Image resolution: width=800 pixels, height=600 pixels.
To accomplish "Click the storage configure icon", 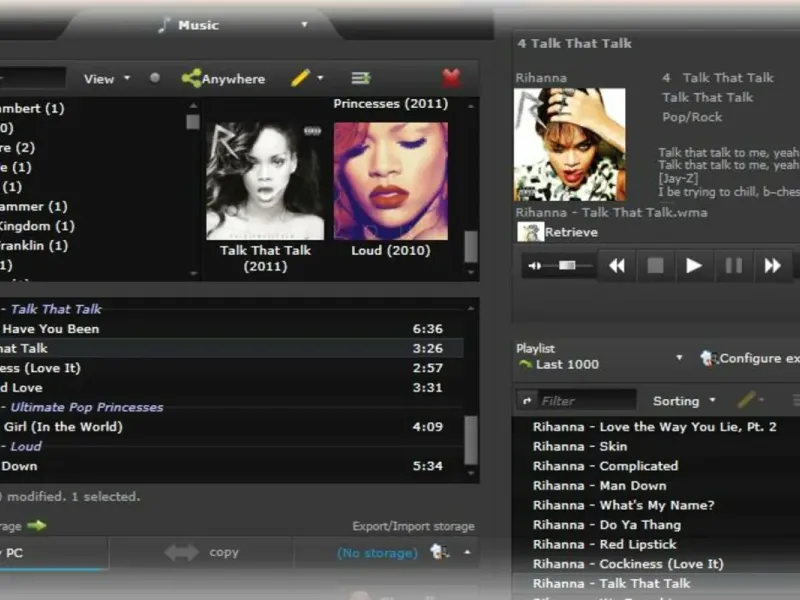I will pos(440,552).
